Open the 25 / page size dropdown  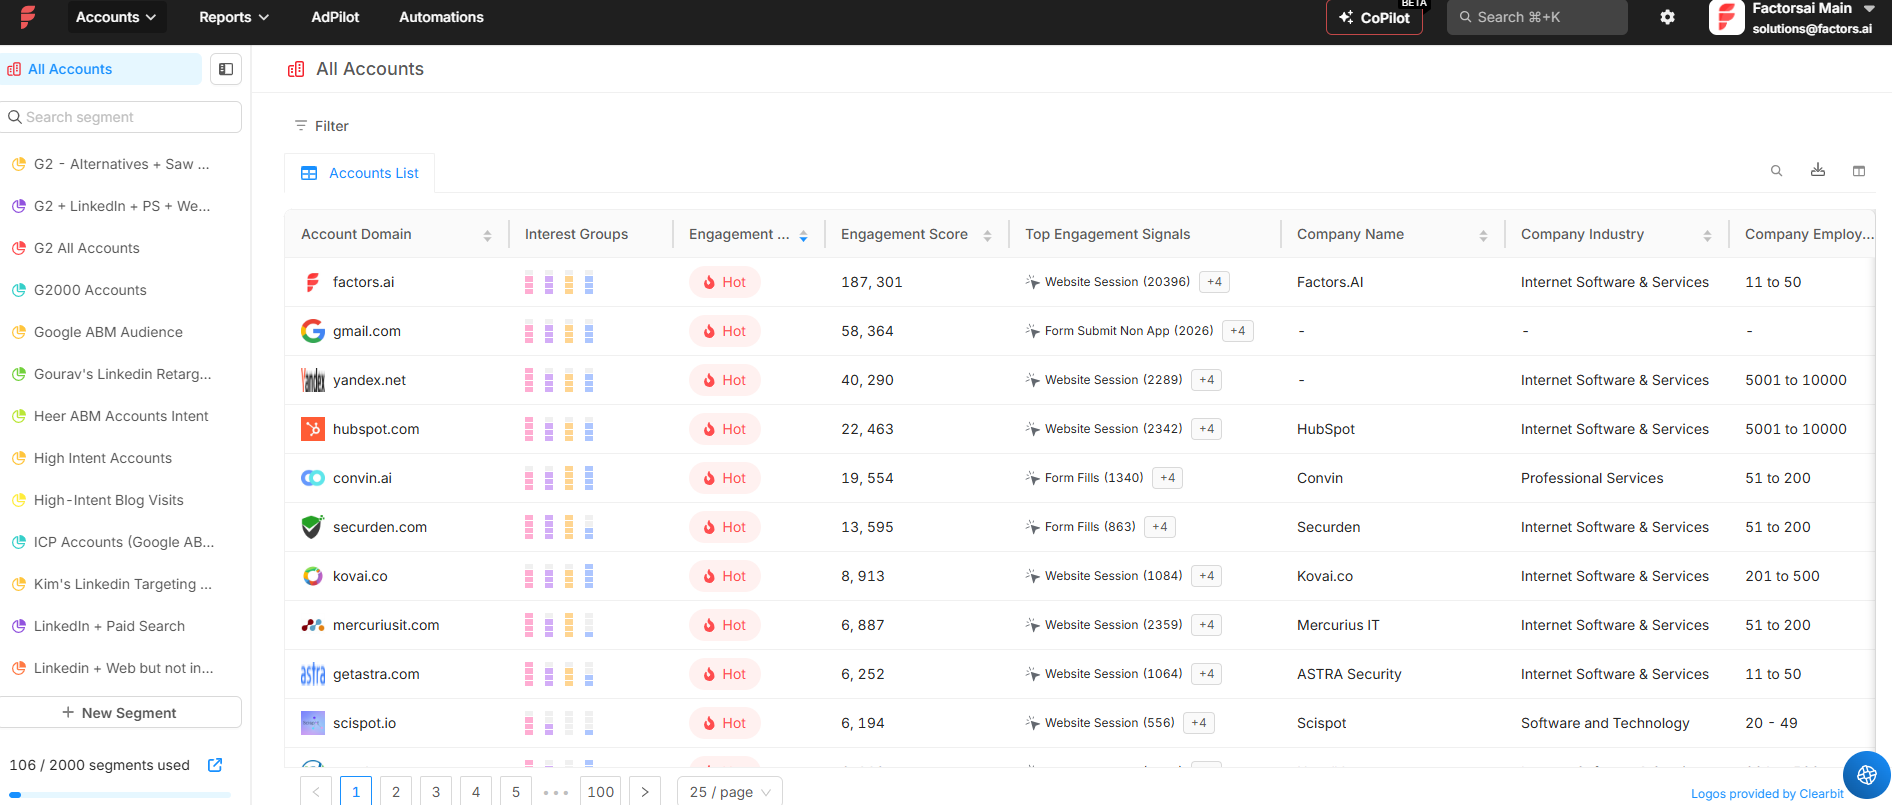[730, 791]
